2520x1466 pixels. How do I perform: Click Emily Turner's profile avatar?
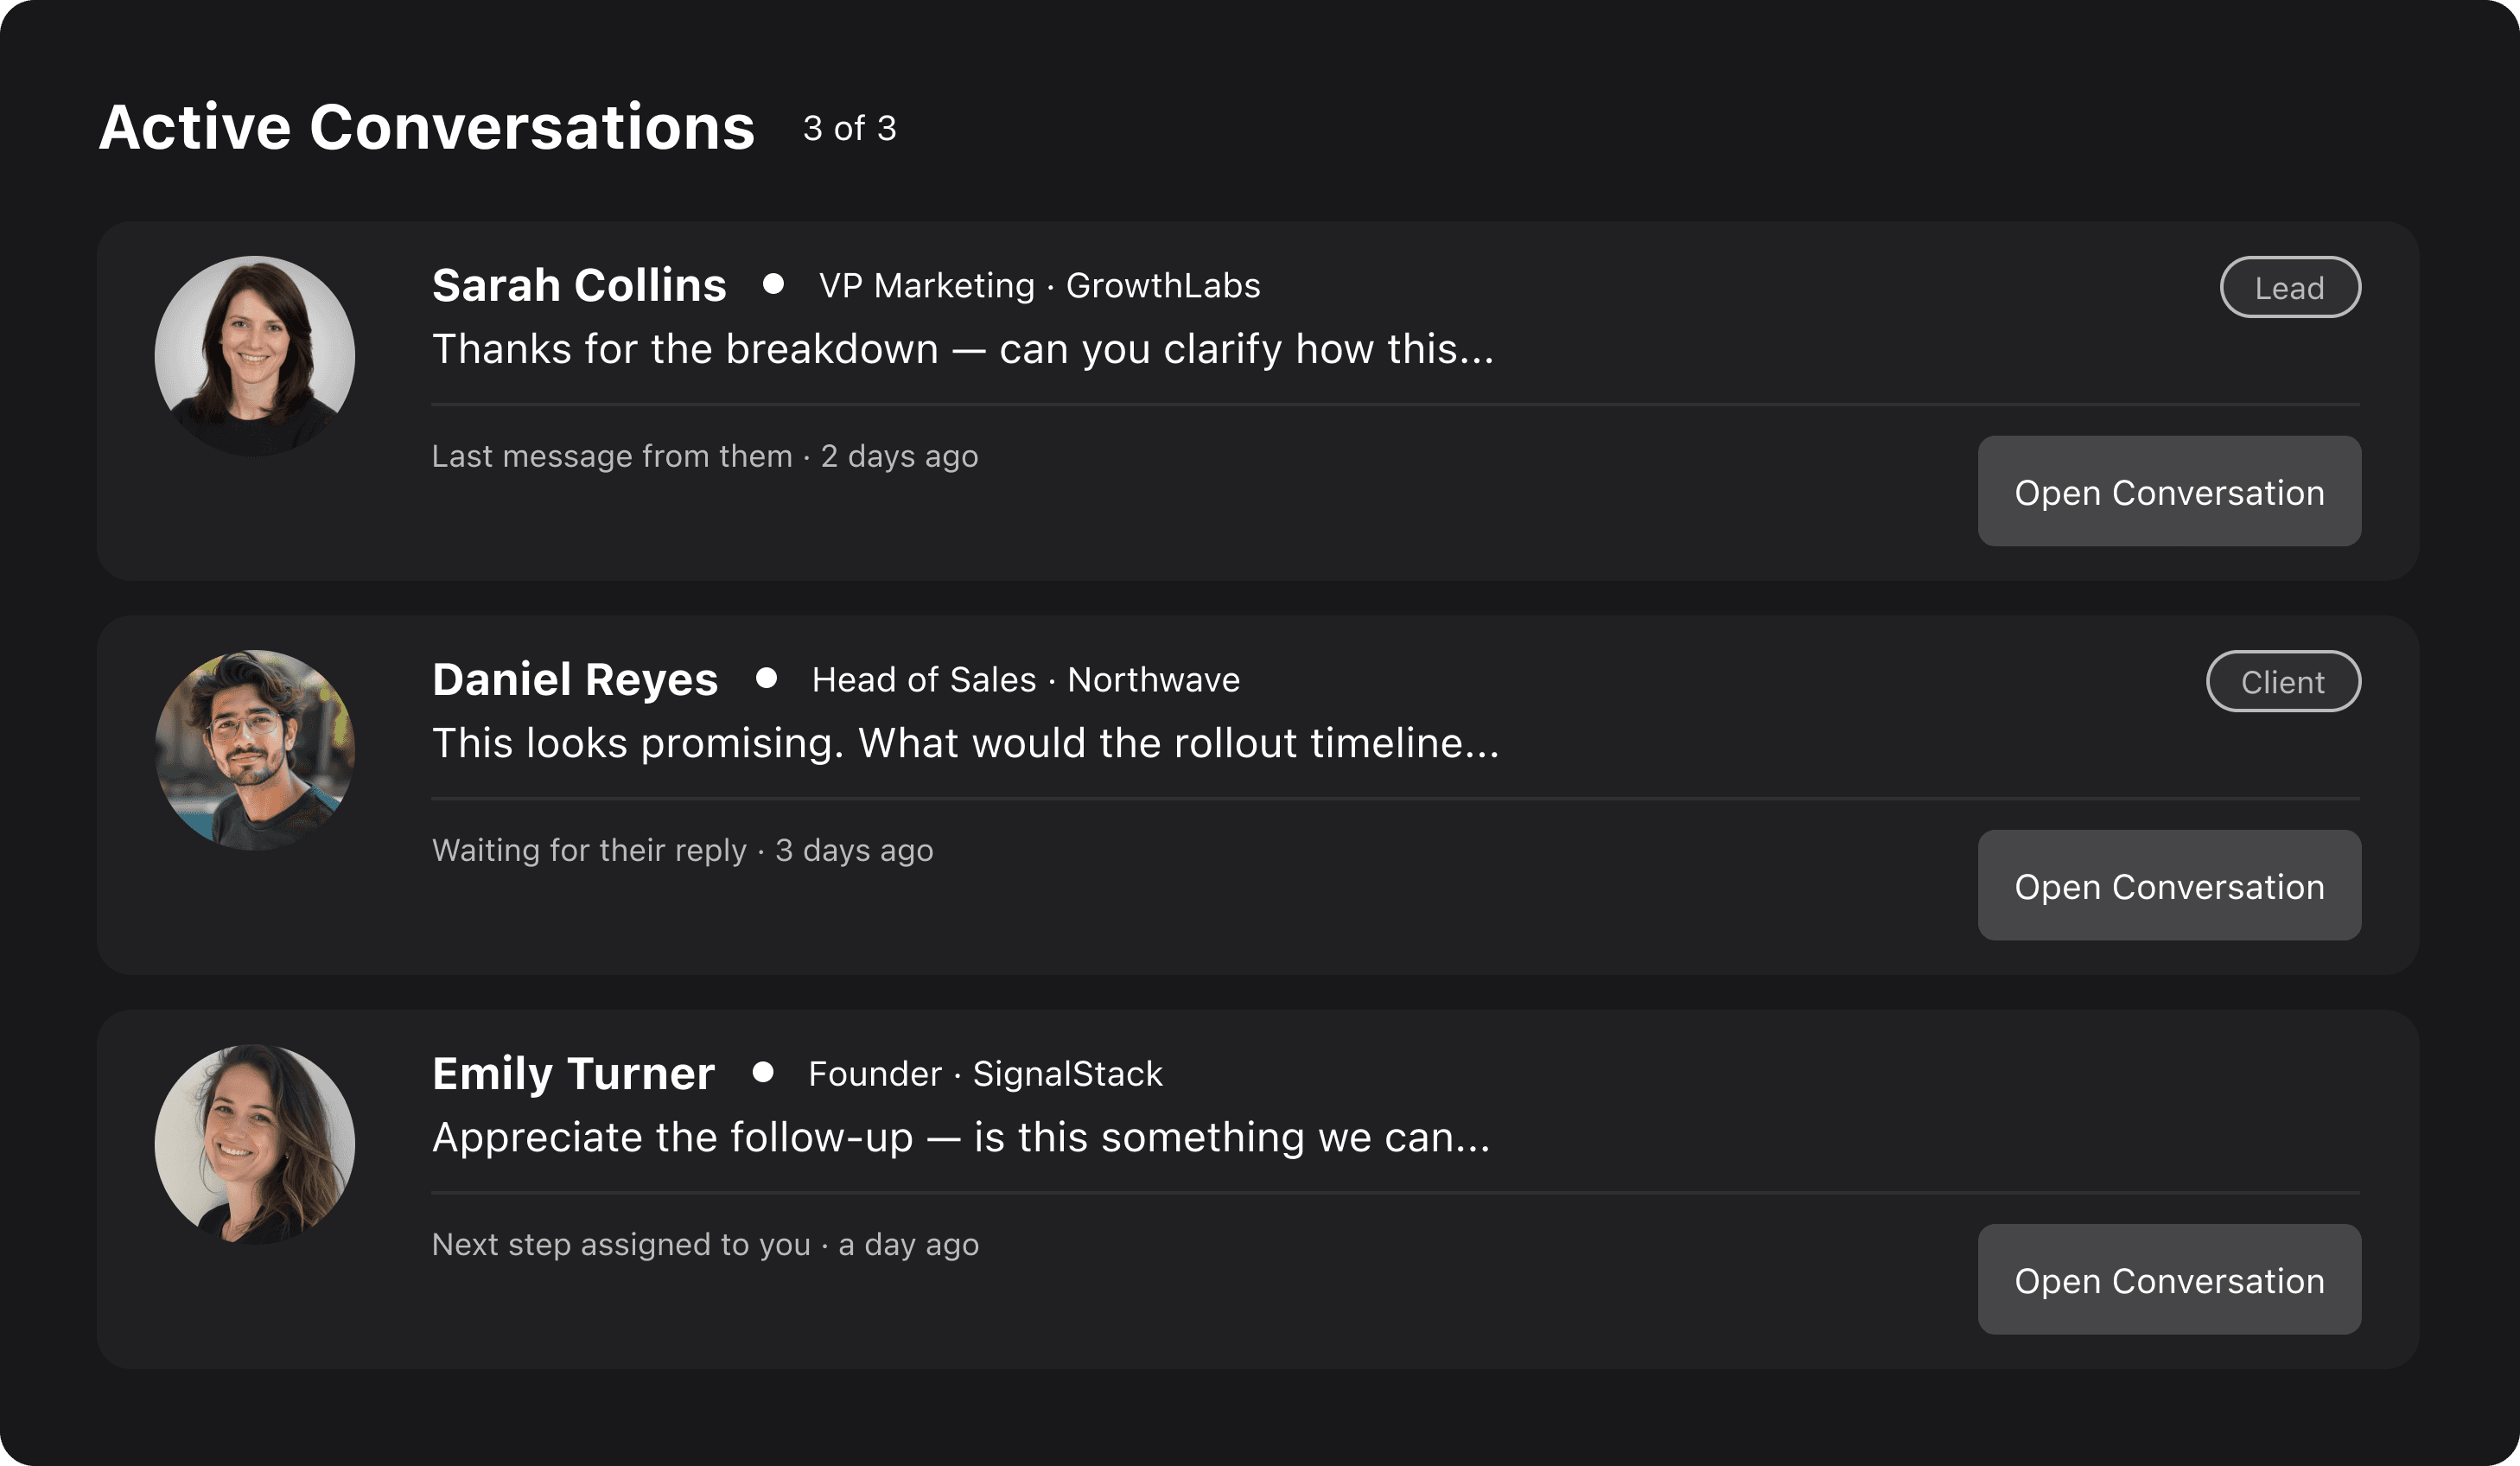255,1142
